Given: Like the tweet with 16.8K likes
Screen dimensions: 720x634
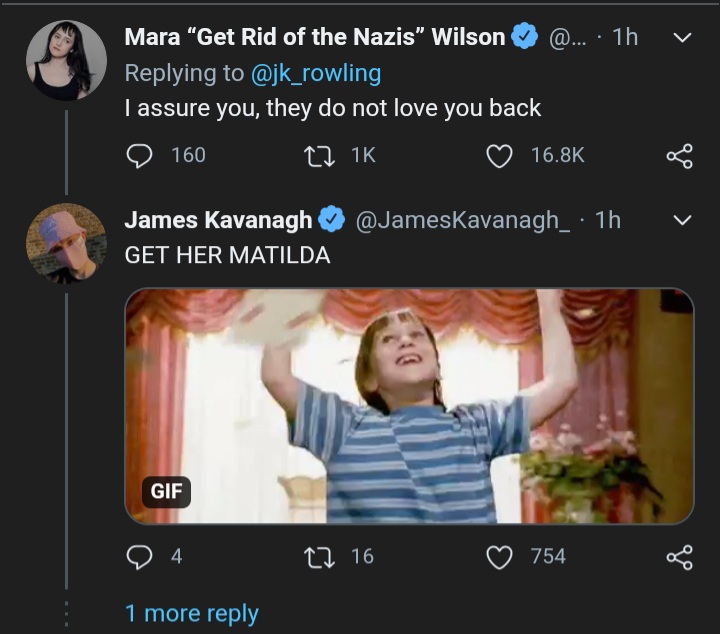Looking at the screenshot, I should [x=499, y=156].
